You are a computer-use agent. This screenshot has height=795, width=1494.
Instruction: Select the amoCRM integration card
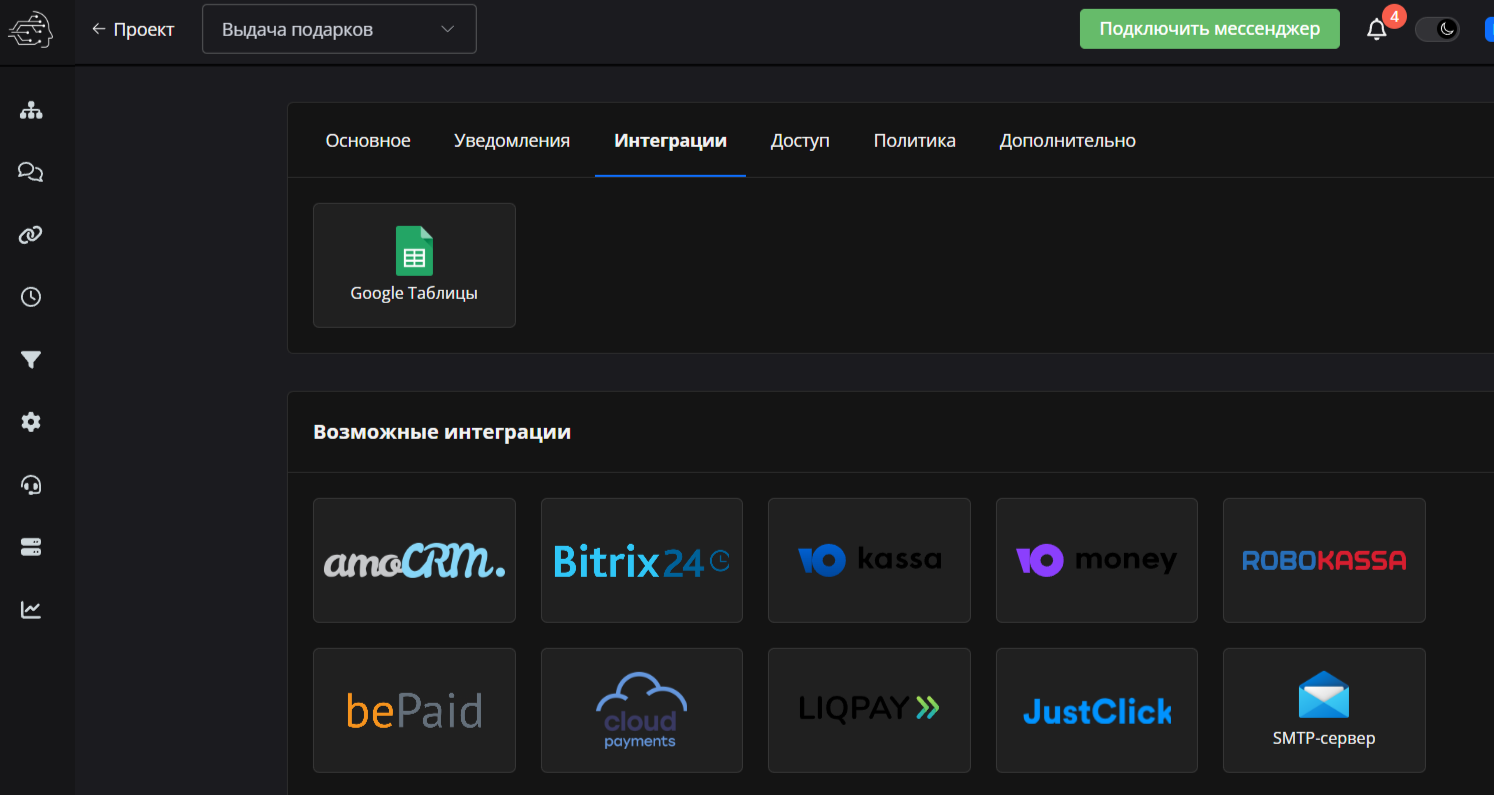click(x=414, y=560)
